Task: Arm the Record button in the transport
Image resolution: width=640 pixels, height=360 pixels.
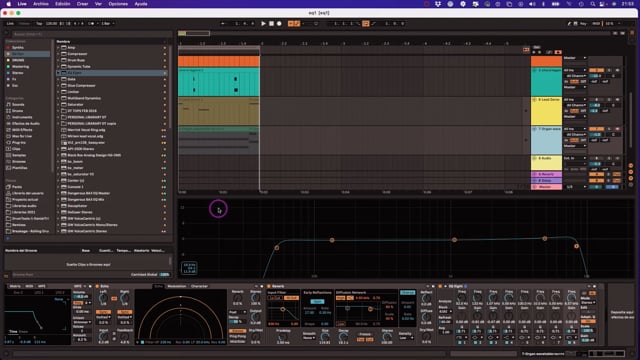Action: coord(279,24)
